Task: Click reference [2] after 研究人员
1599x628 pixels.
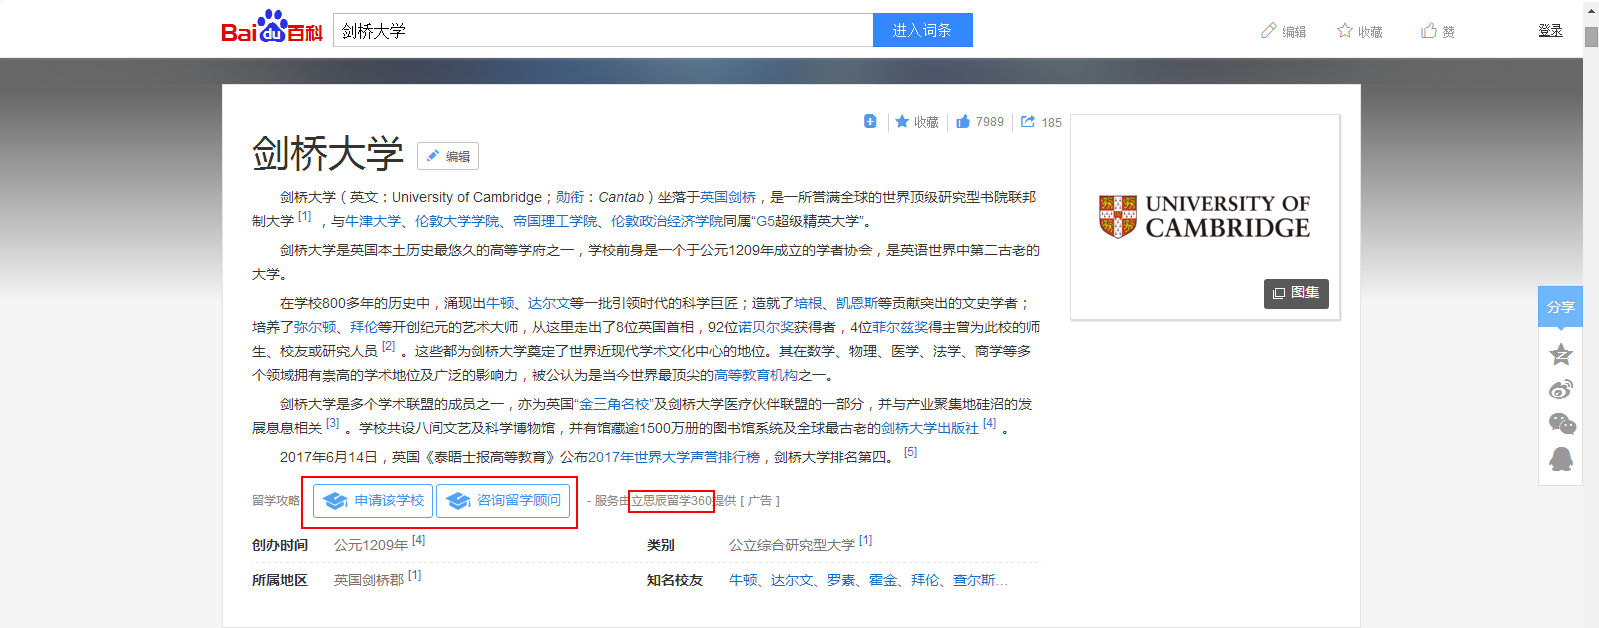Action: click(x=389, y=347)
